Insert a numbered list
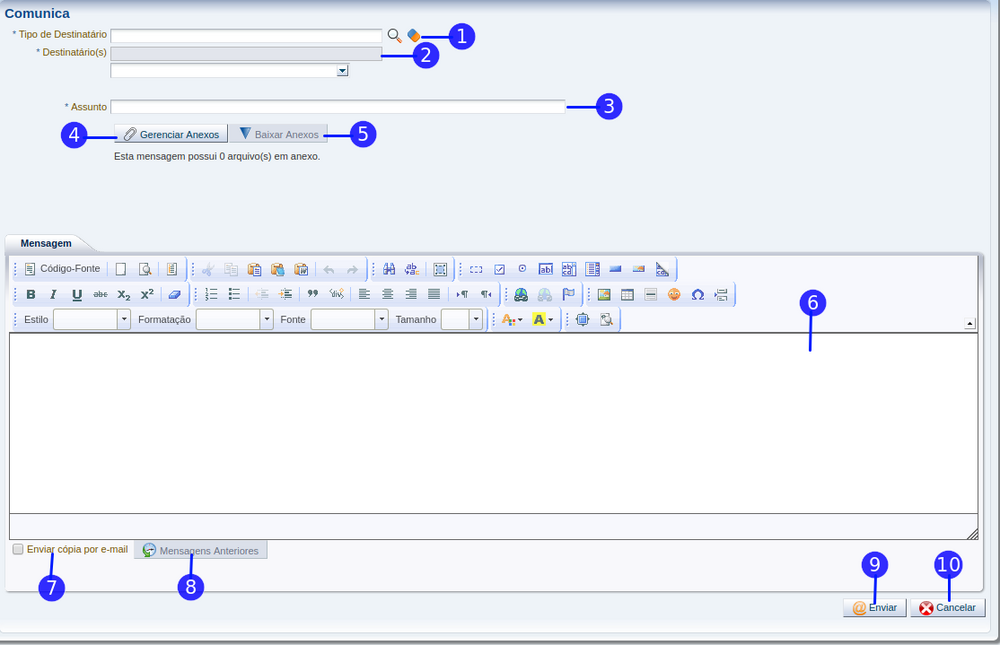1000x645 pixels. 211,295
